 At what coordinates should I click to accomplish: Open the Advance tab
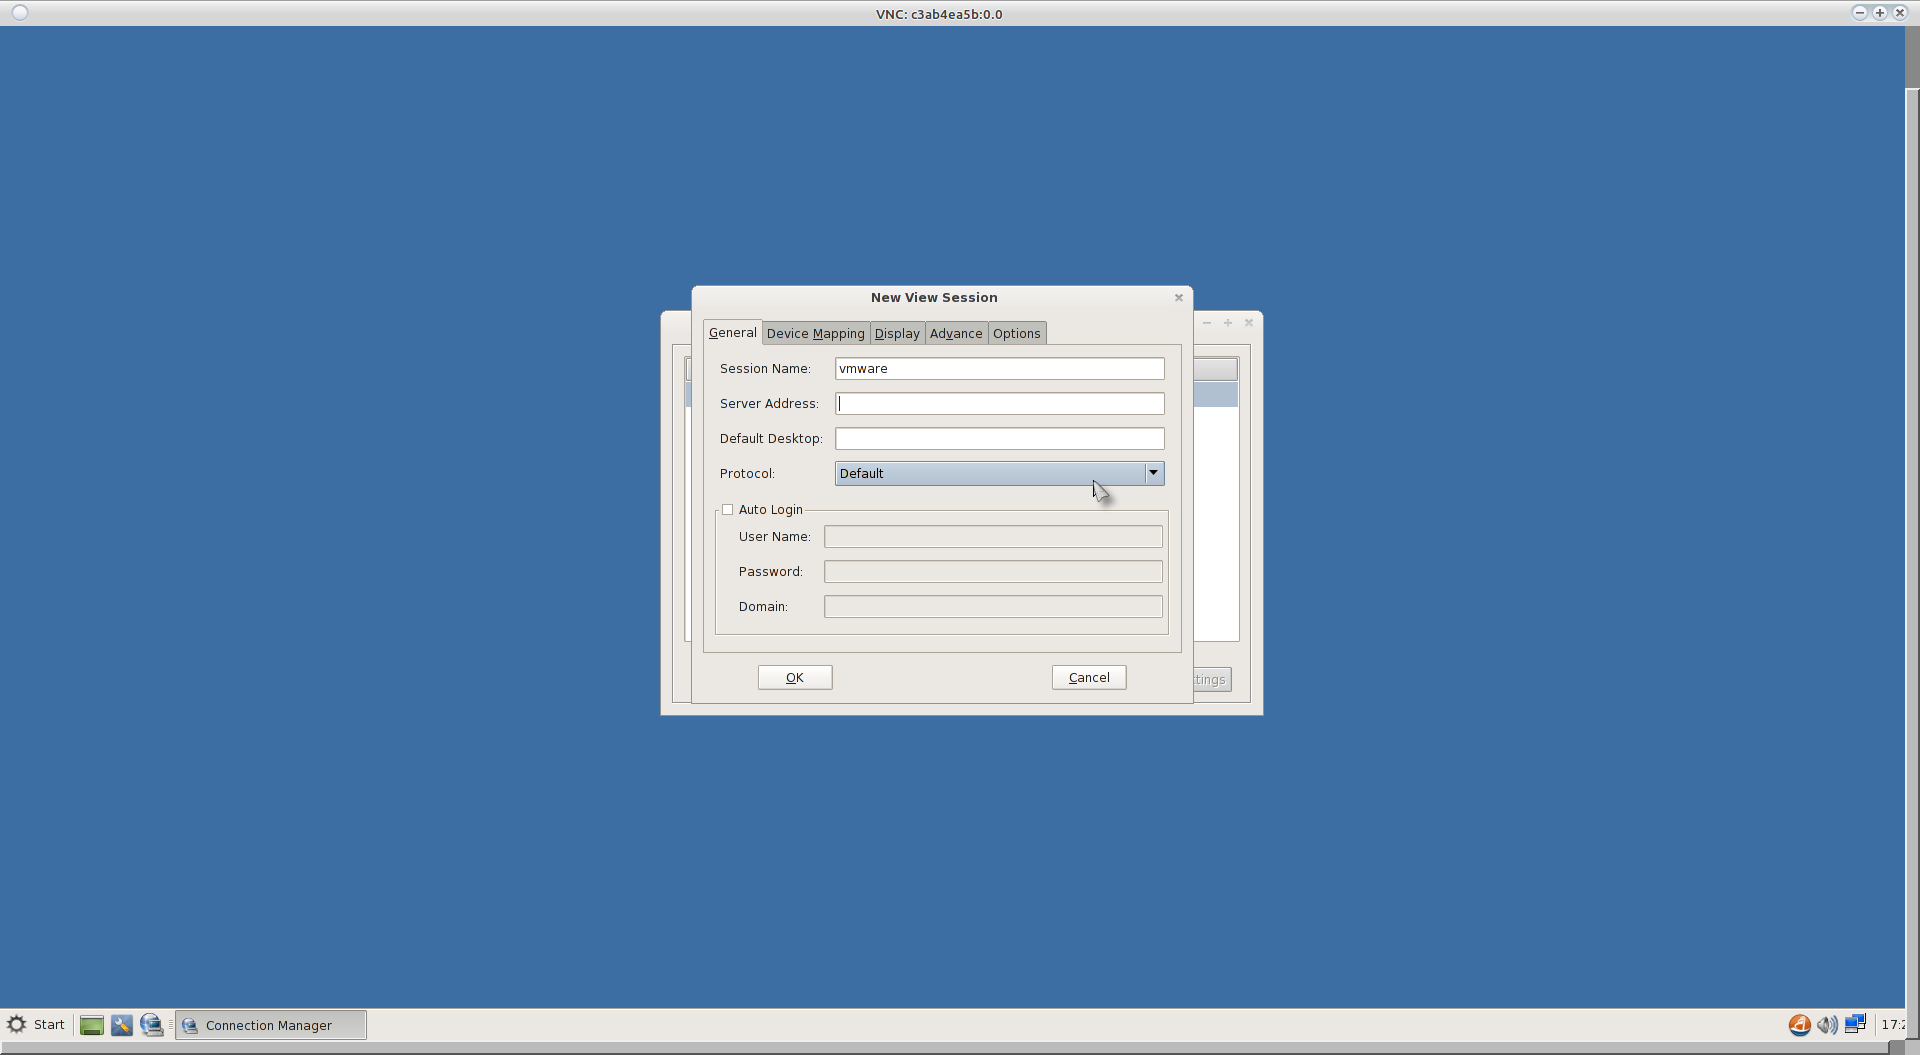(956, 334)
